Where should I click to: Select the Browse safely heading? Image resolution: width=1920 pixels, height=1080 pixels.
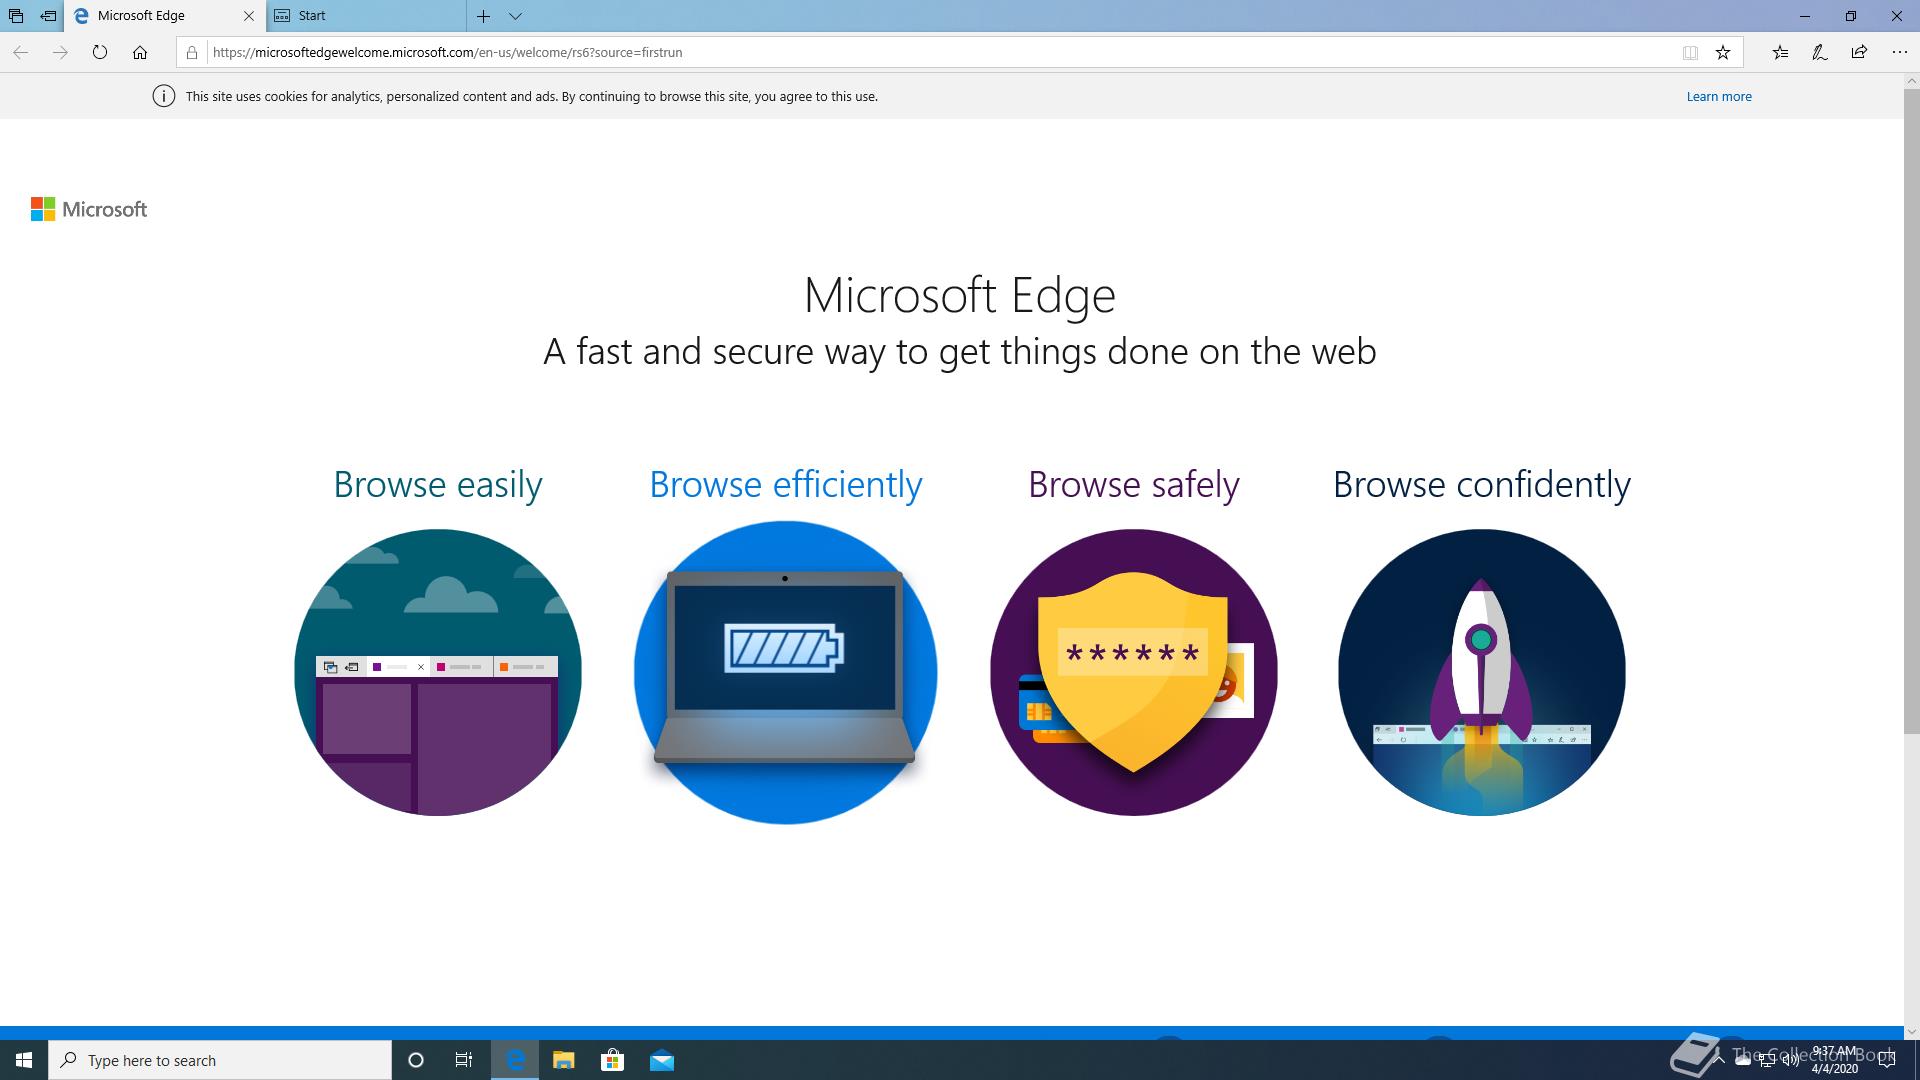(1133, 485)
